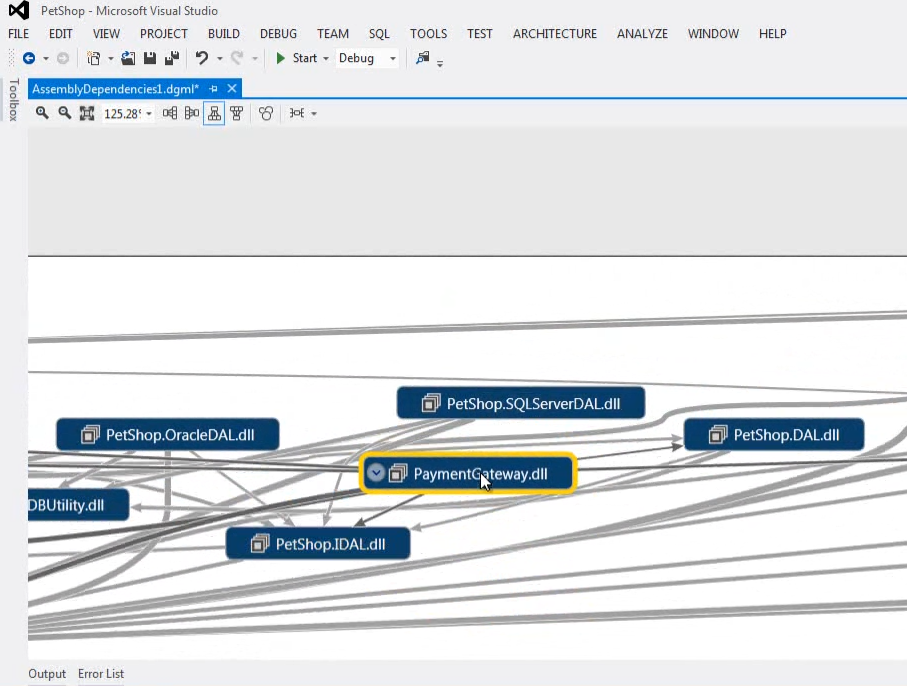
Task: Open the FILE menu
Action: pos(19,34)
